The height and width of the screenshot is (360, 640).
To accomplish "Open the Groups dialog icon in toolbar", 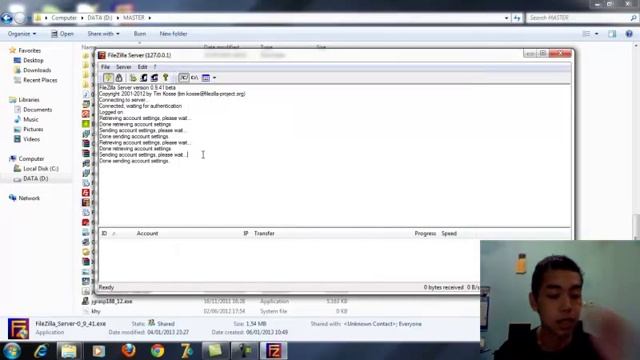I will click(154, 78).
